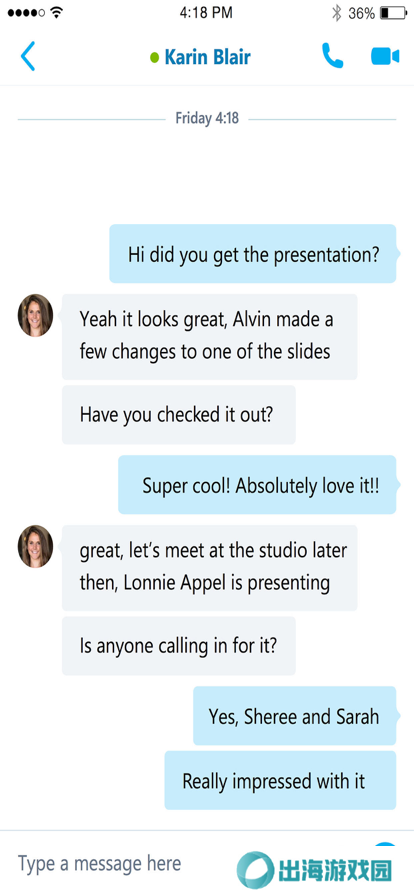
Task: Select the 'Hi did you get the presentation?' bubble
Action: coord(253,254)
